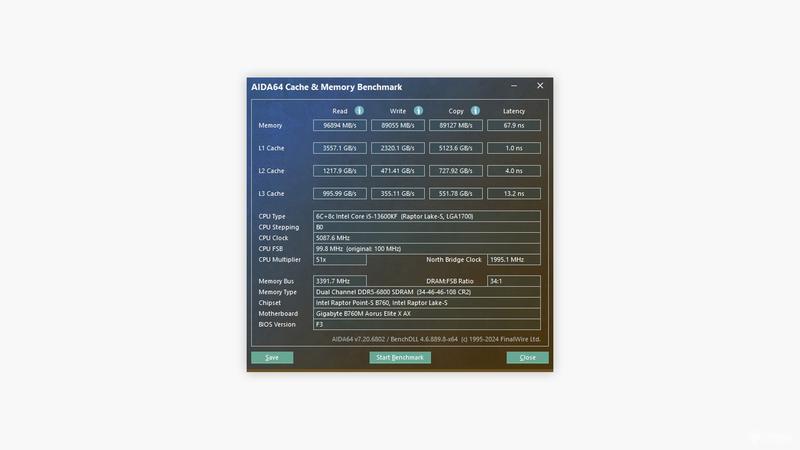Select L3 Cache Read 995.99 GB/s
The height and width of the screenshot is (450, 800).
tap(340, 194)
